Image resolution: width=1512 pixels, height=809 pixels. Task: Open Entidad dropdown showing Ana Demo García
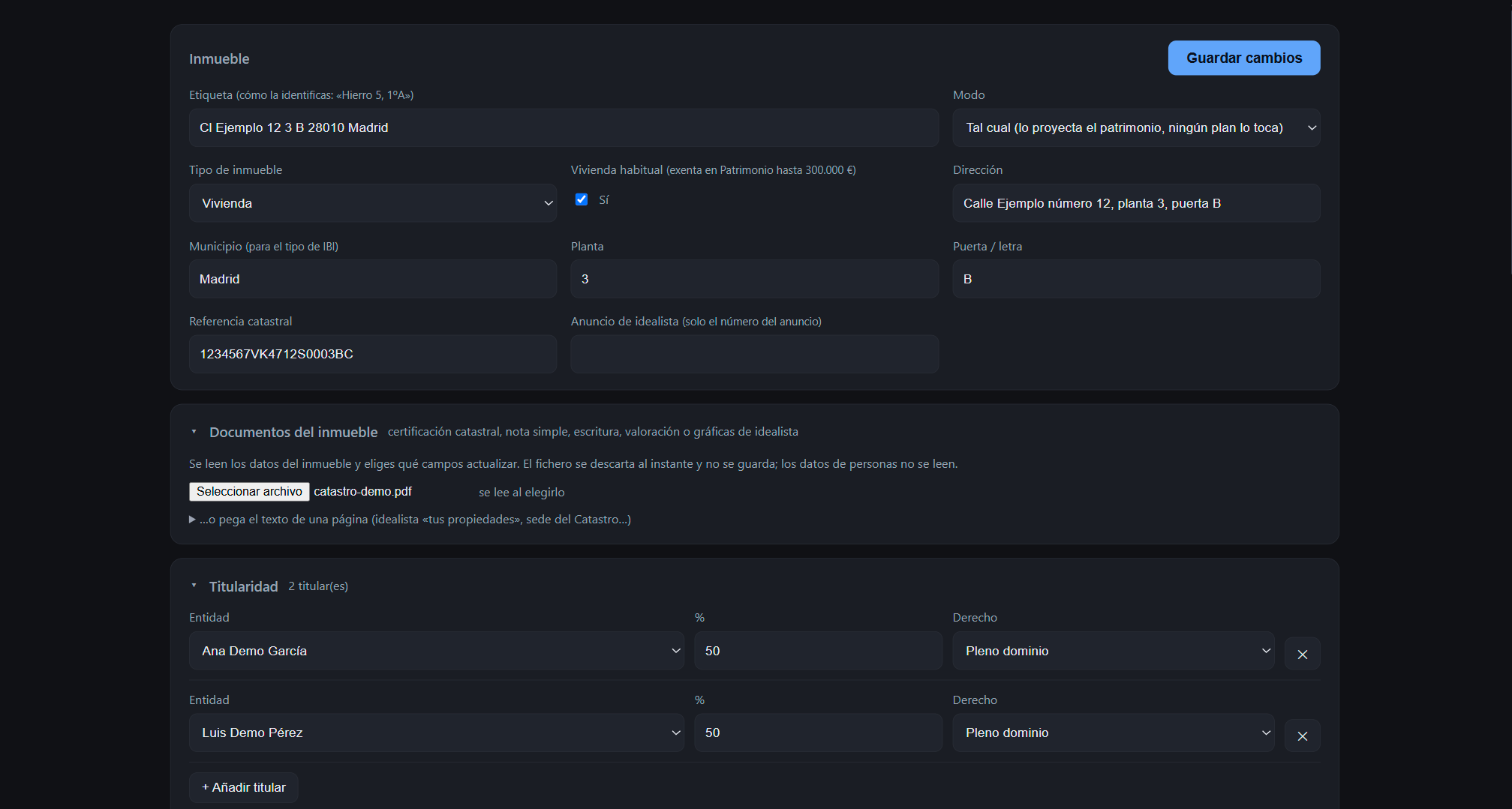tap(436, 651)
